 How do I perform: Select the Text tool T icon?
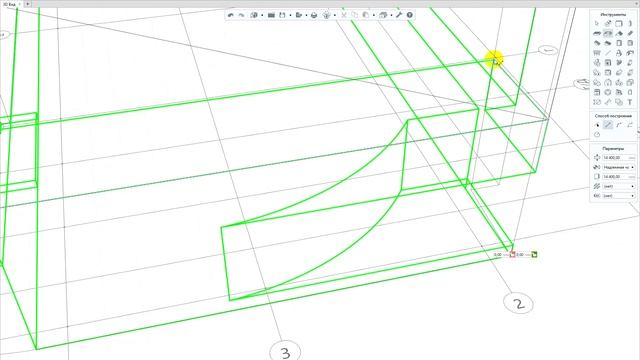click(630, 102)
